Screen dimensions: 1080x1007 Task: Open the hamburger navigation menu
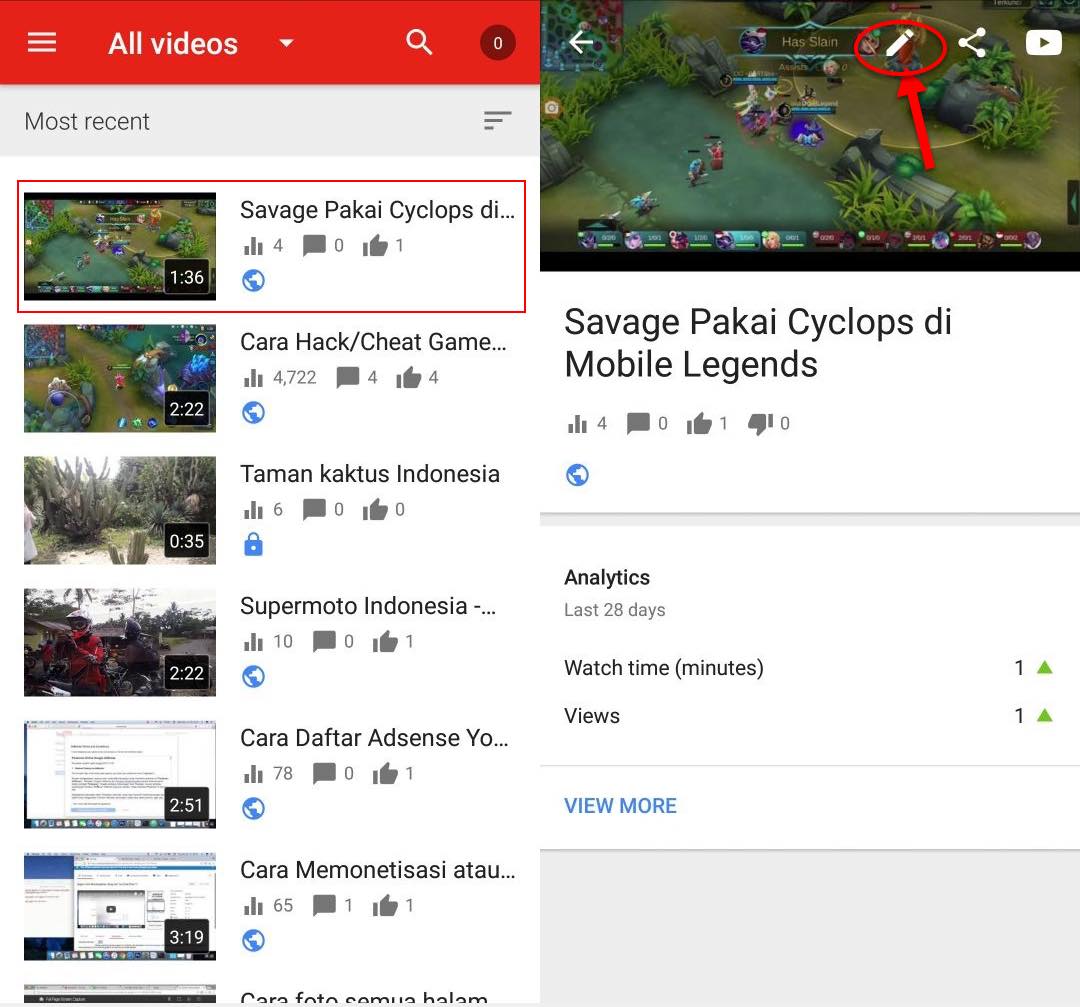pyautogui.click(x=41, y=43)
